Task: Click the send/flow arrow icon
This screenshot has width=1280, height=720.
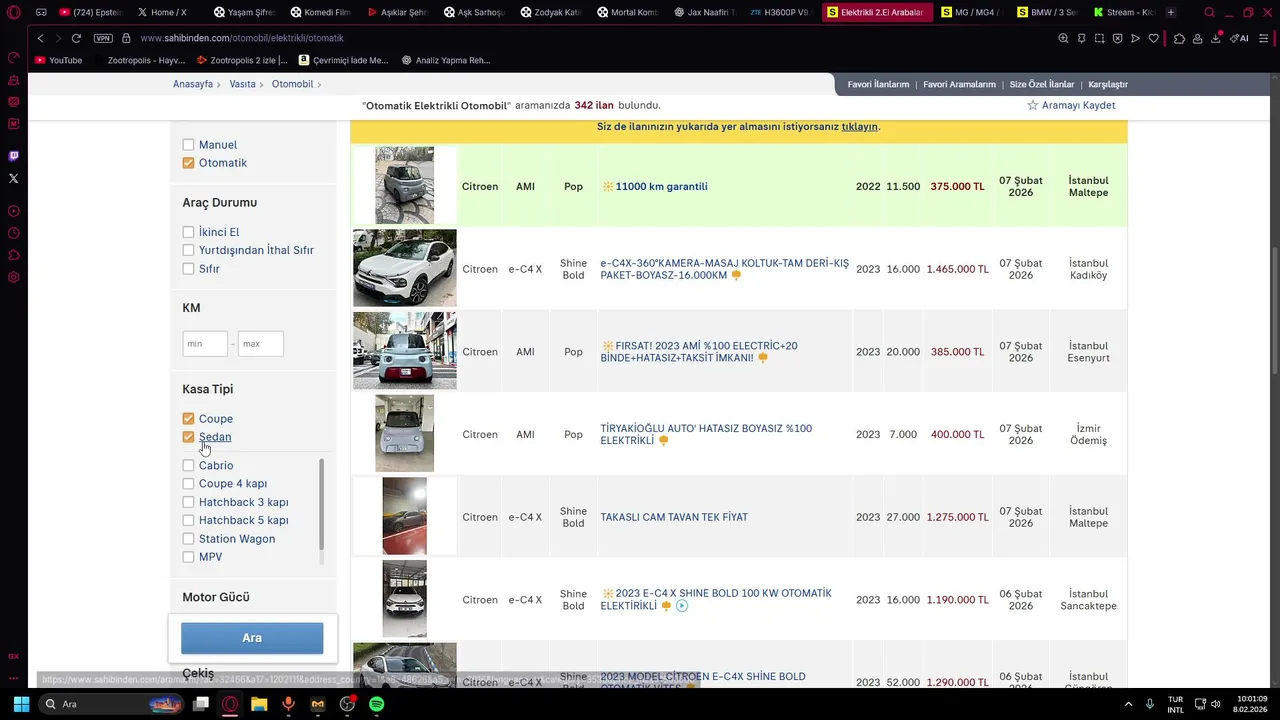Action: pyautogui.click(x=1135, y=38)
